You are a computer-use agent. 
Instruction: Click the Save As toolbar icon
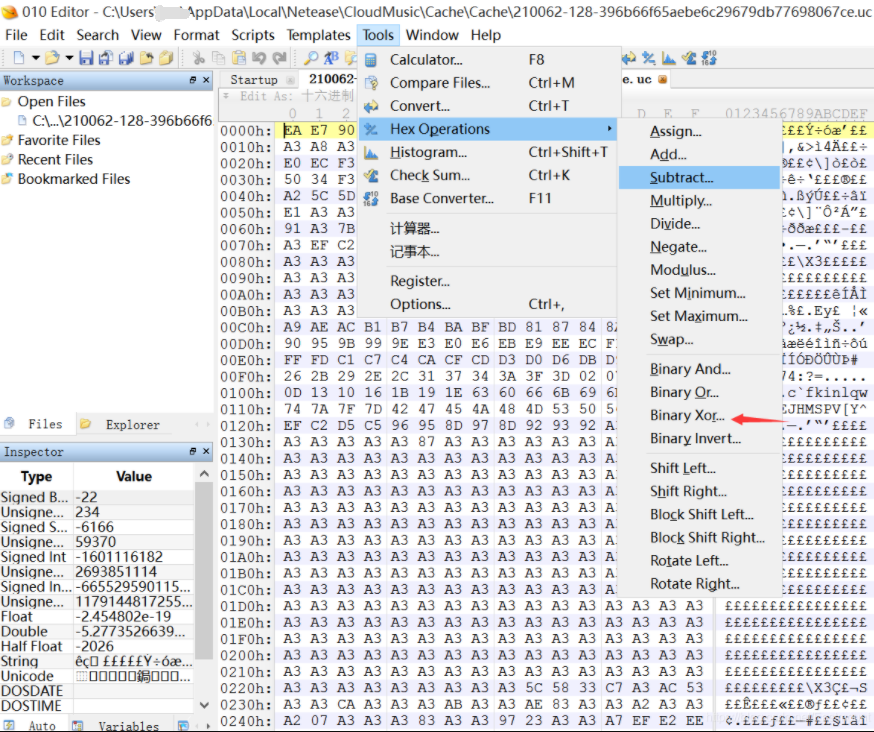point(106,58)
